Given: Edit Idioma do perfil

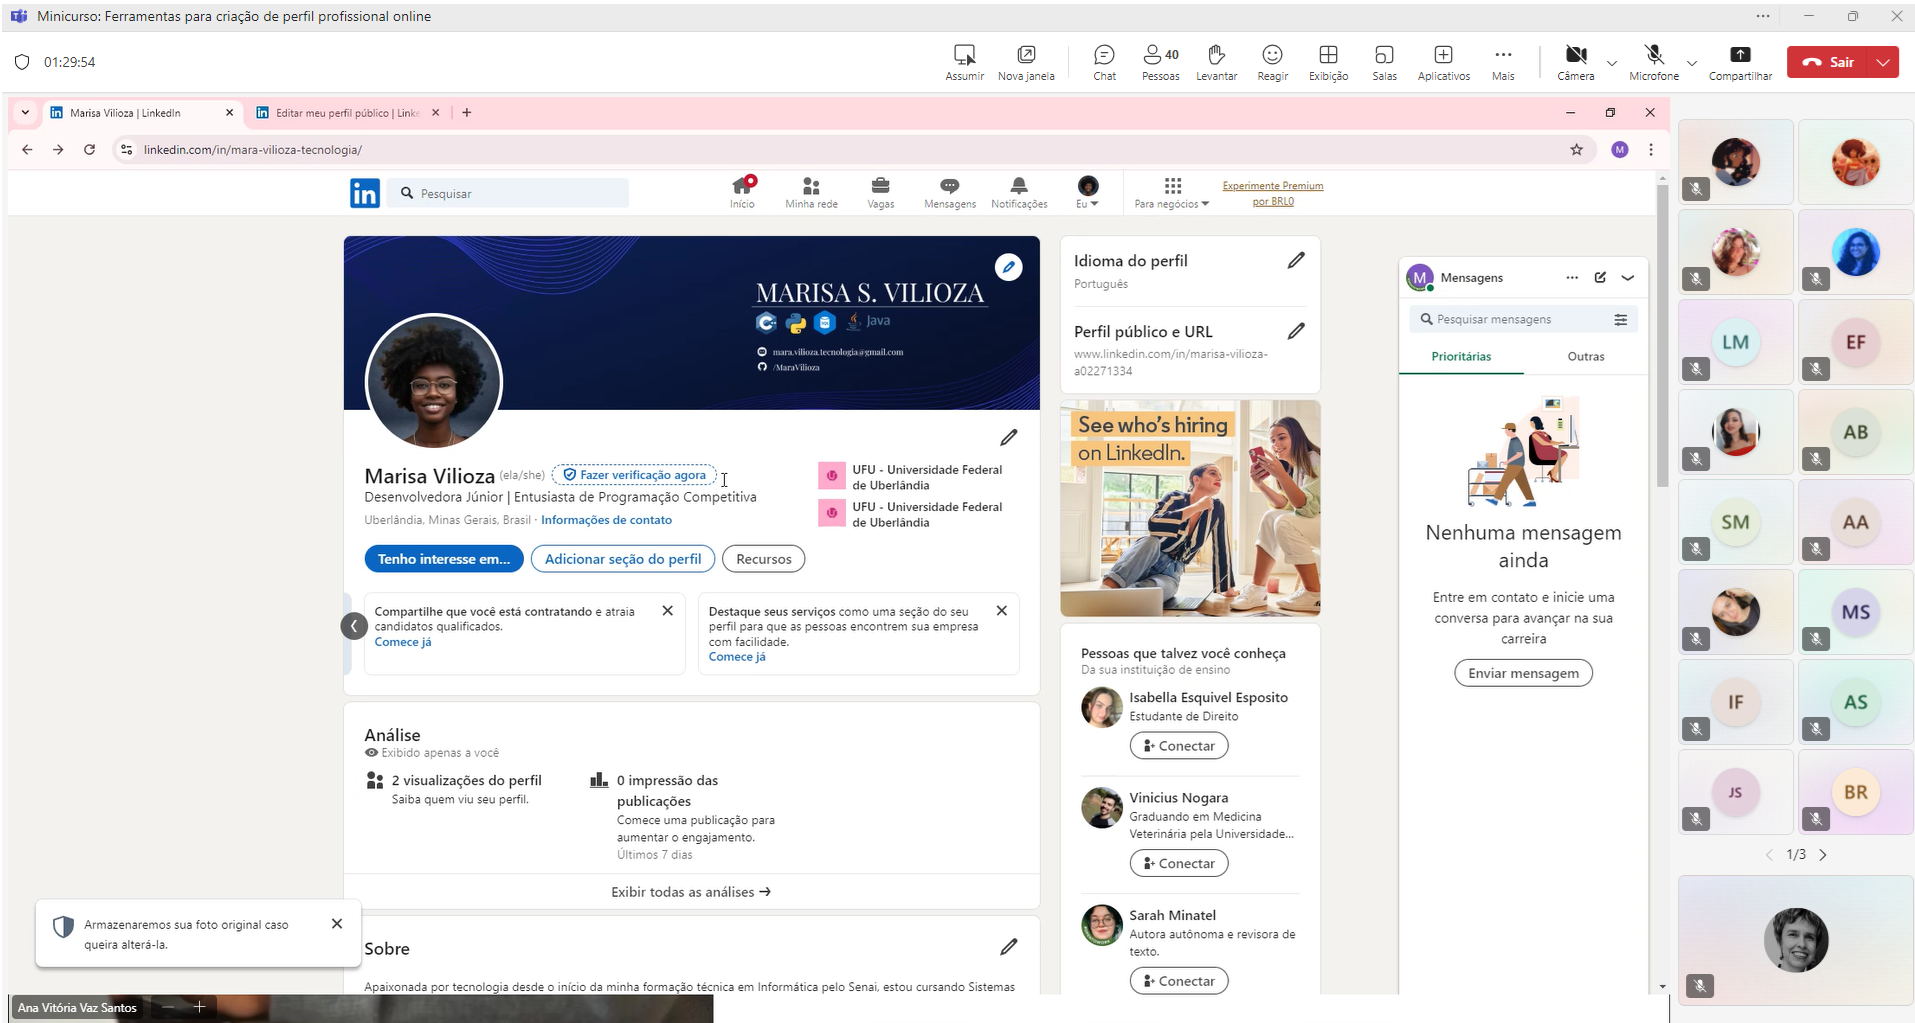Looking at the screenshot, I should pos(1296,260).
